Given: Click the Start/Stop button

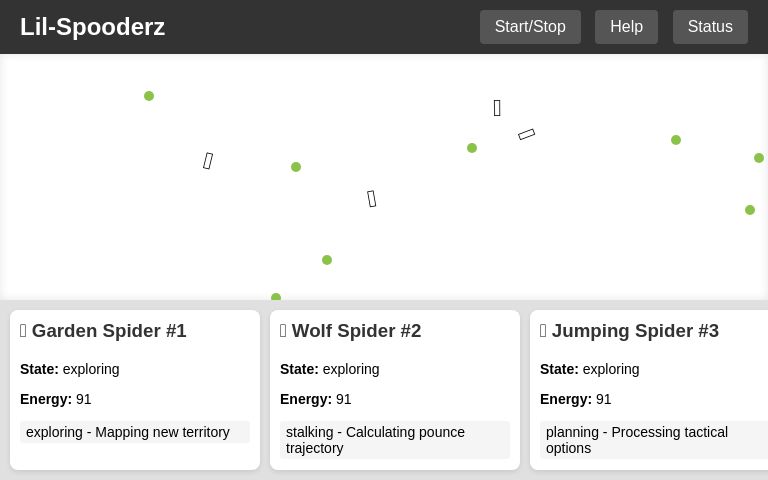Looking at the screenshot, I should pos(530,27).
